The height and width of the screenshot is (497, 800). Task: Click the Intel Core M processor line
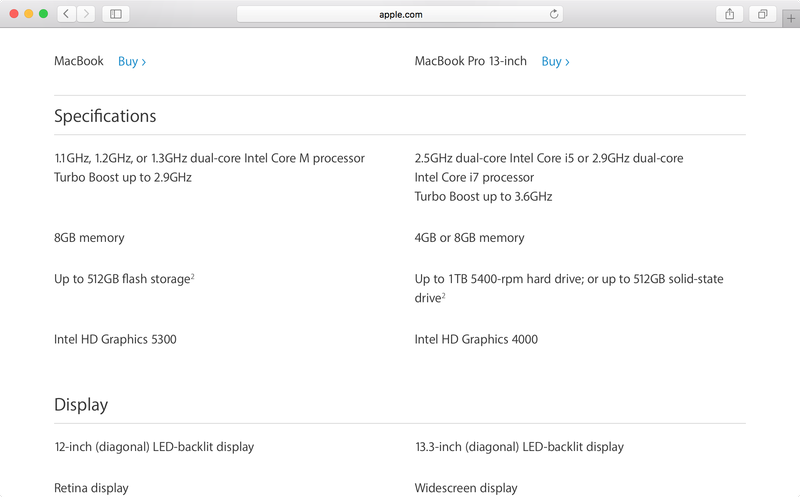coord(209,158)
